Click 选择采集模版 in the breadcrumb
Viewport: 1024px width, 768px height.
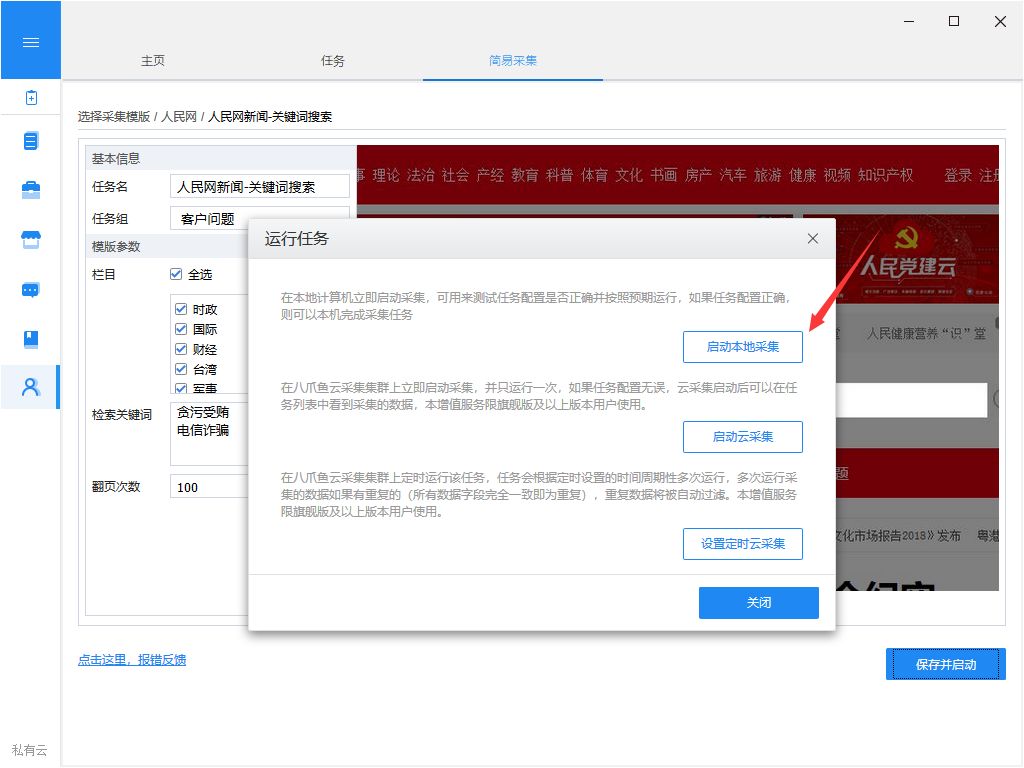pos(114,117)
